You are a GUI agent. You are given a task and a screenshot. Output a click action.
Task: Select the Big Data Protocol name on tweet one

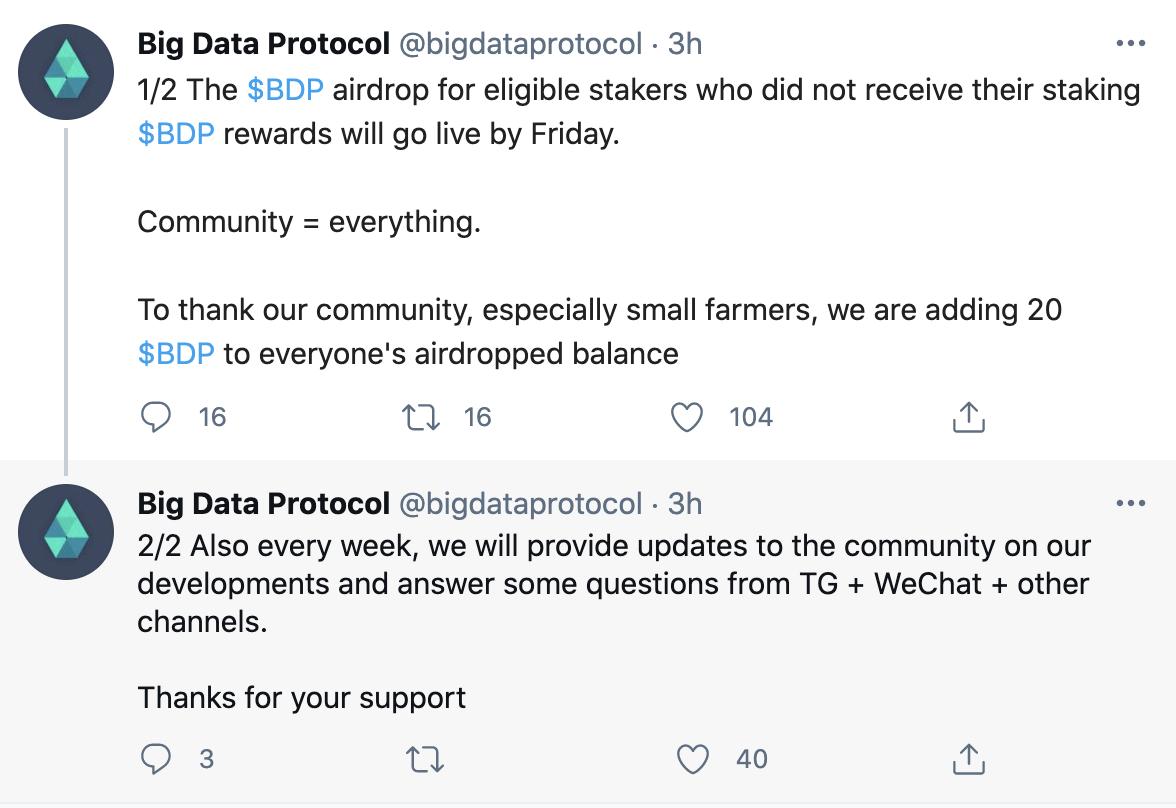[x=264, y=43]
